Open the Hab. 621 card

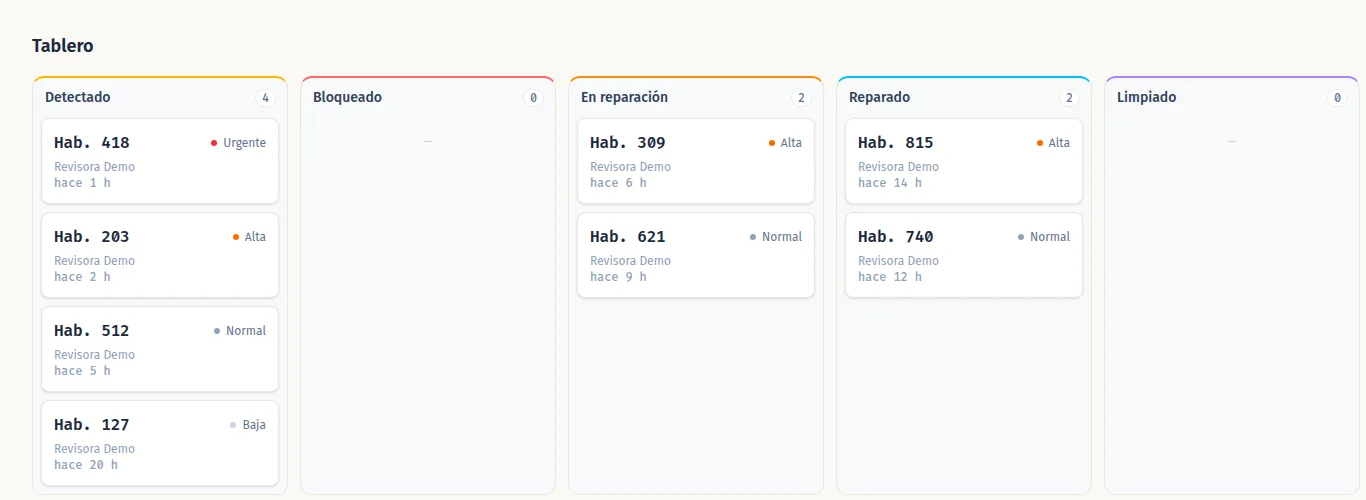[696, 255]
